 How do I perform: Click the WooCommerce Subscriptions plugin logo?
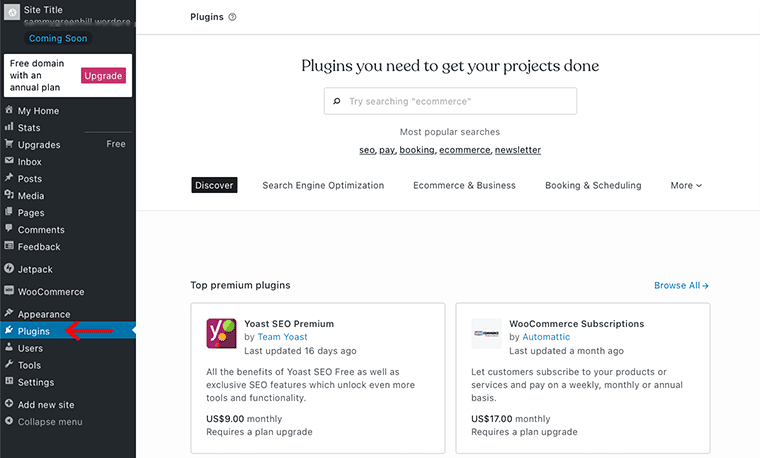click(486, 333)
